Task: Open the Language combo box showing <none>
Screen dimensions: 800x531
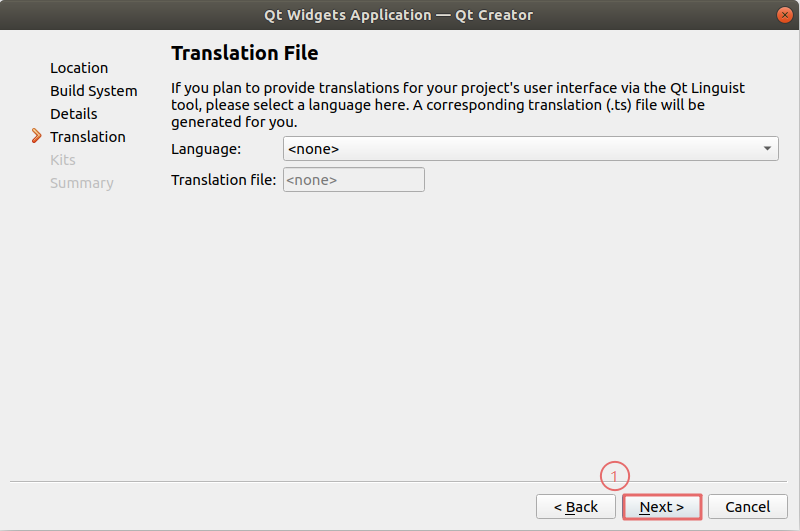Action: pyautogui.click(x=520, y=149)
